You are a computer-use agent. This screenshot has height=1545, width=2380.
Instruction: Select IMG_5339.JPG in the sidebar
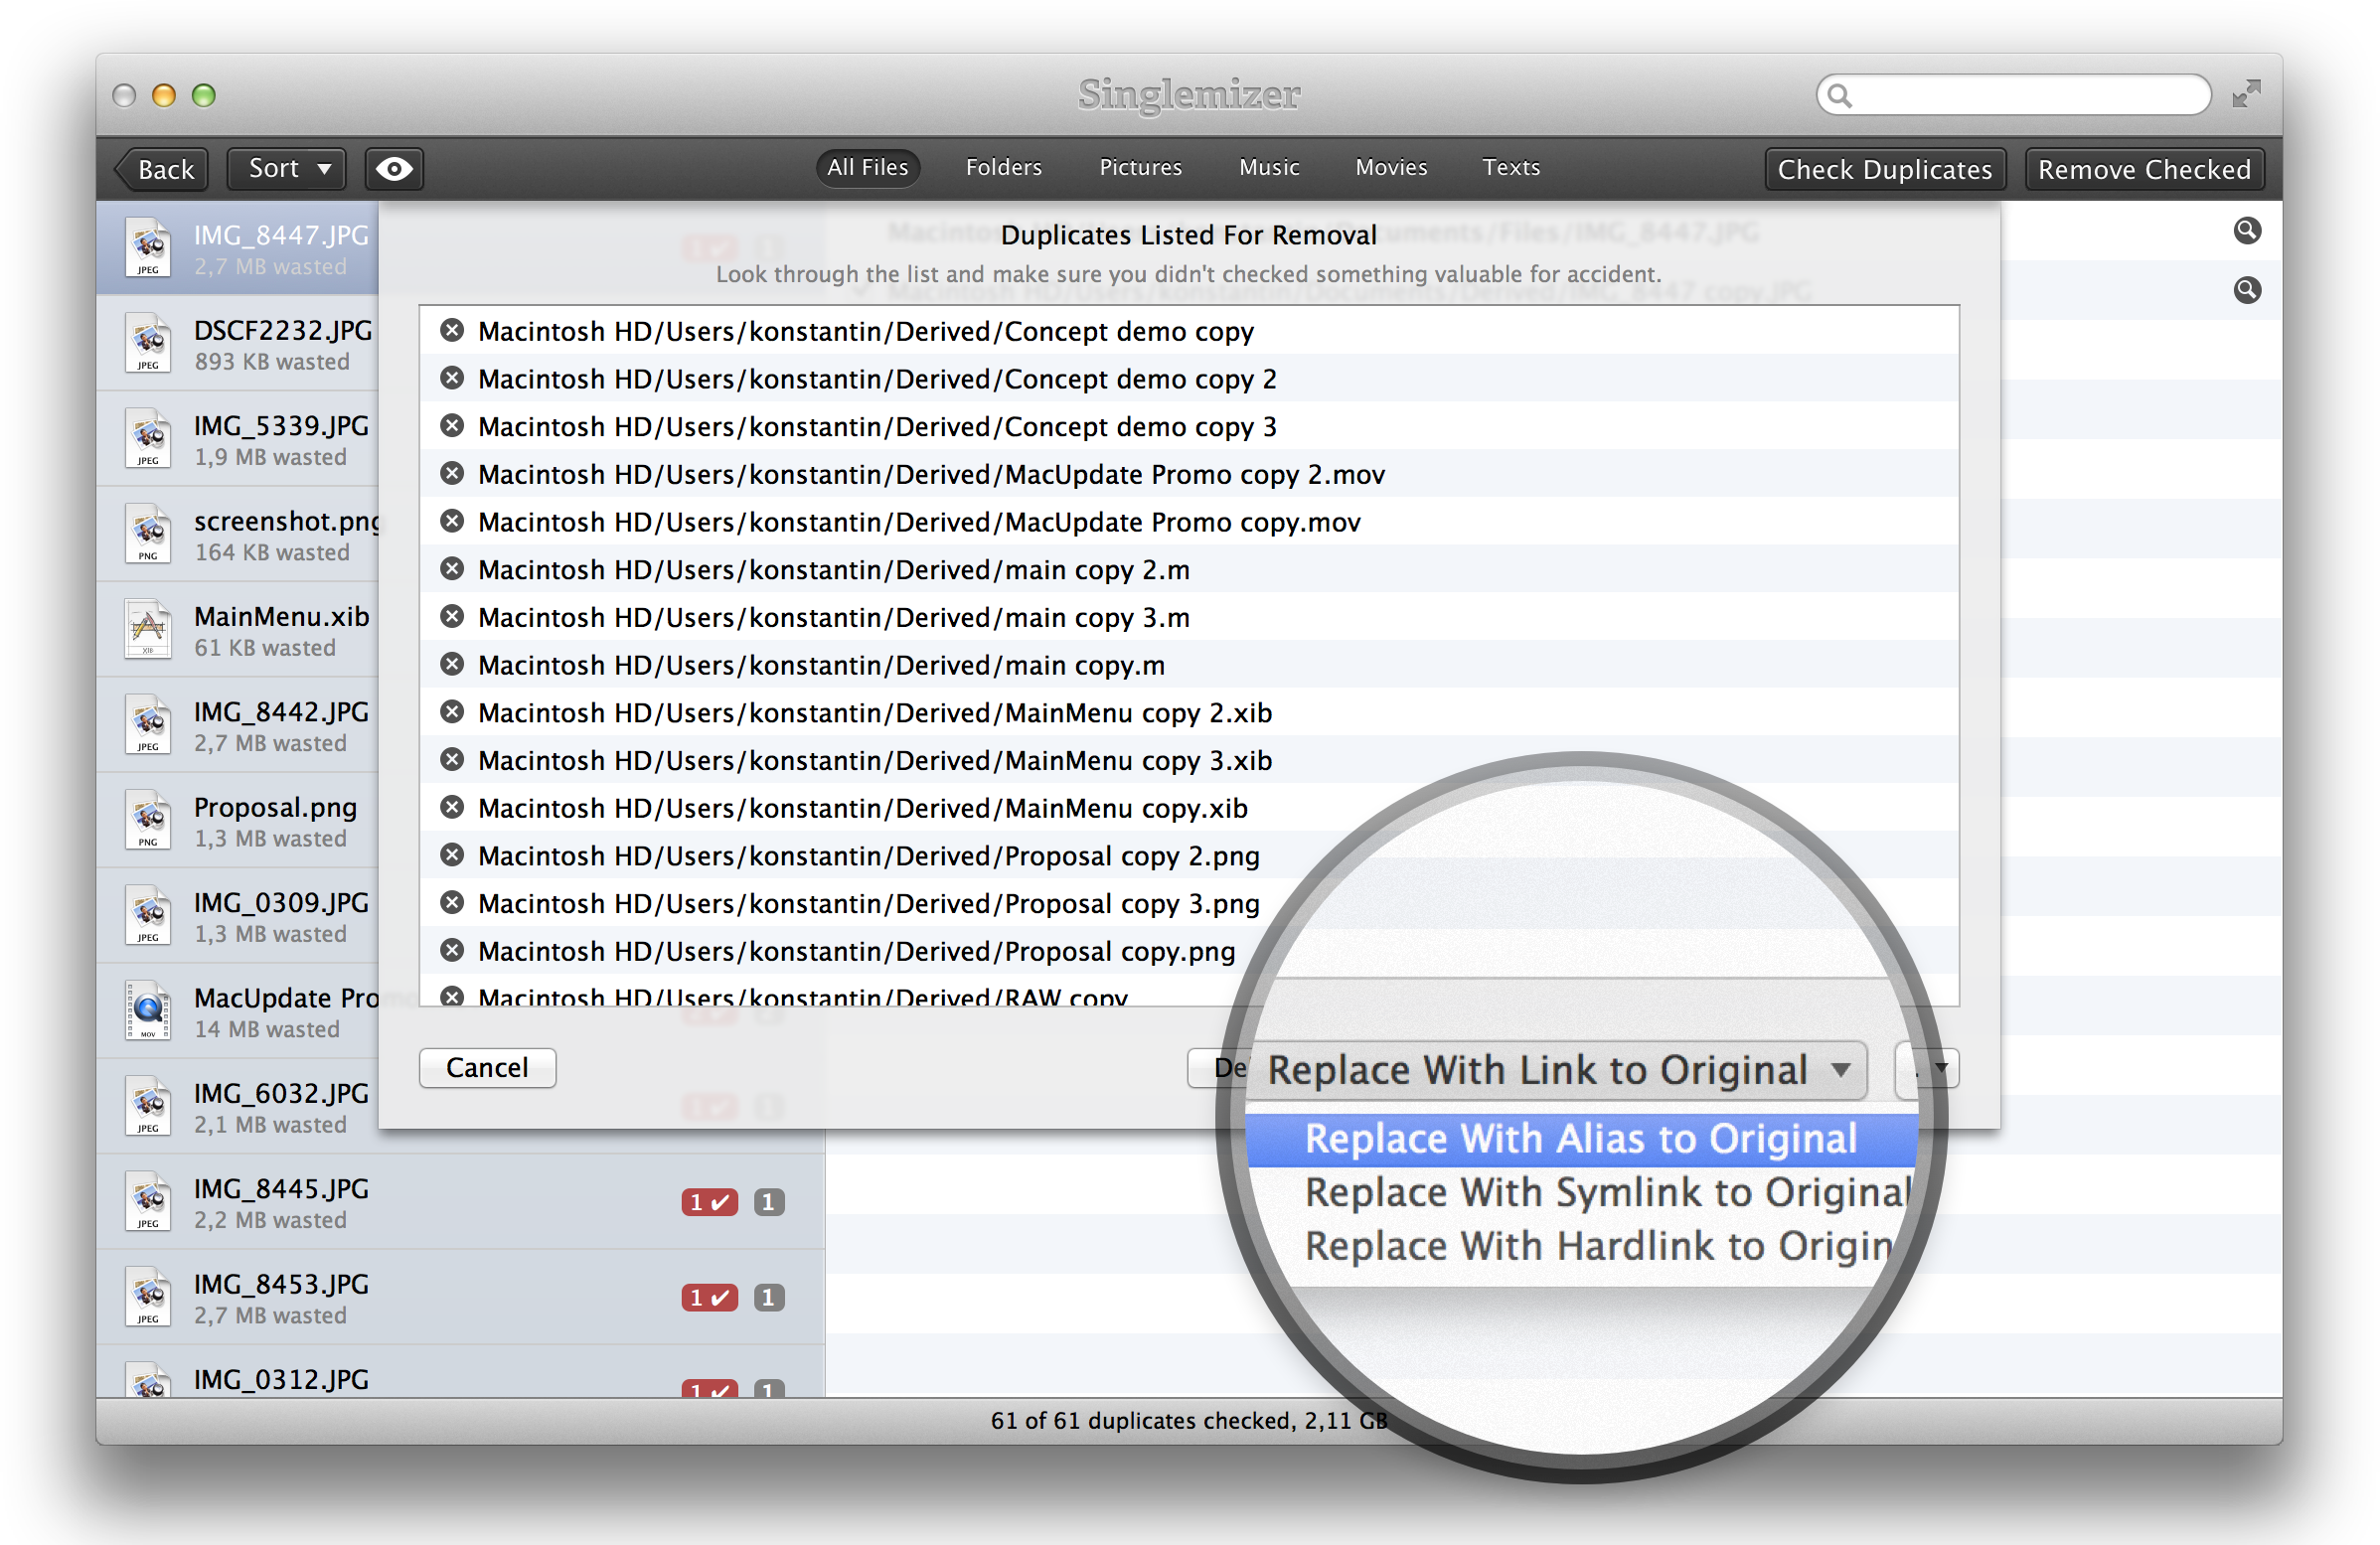pos(238,439)
